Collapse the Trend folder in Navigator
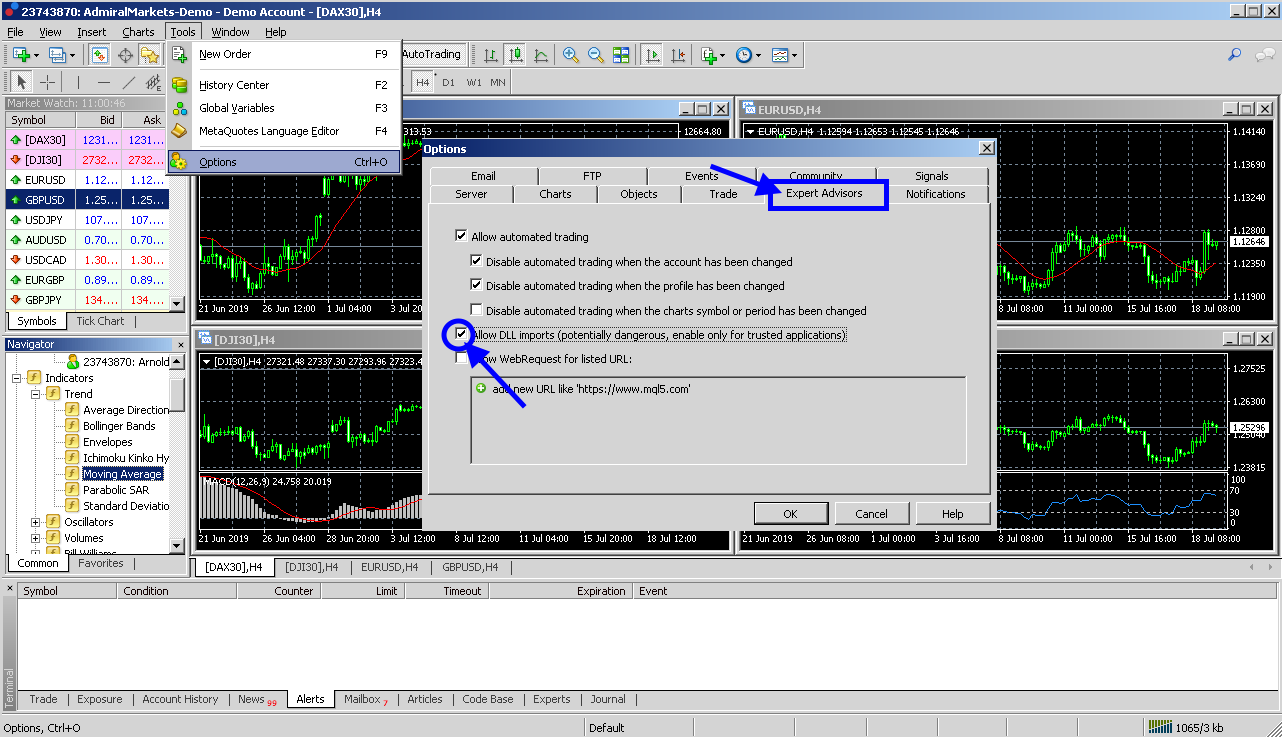The image size is (1282, 737). tap(36, 394)
